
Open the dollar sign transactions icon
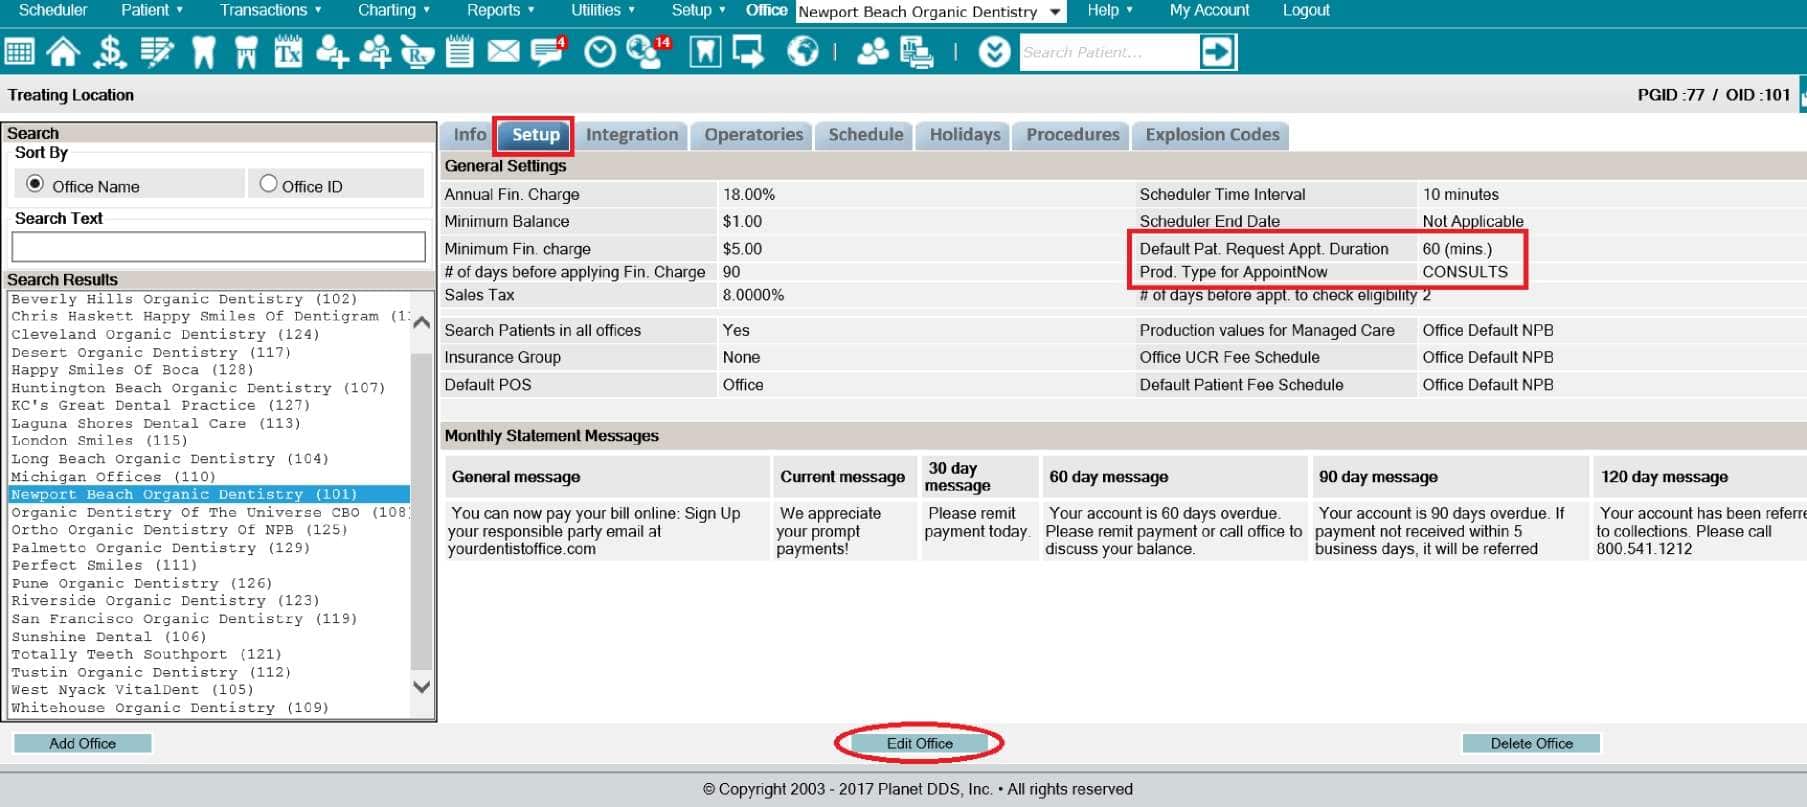[109, 52]
